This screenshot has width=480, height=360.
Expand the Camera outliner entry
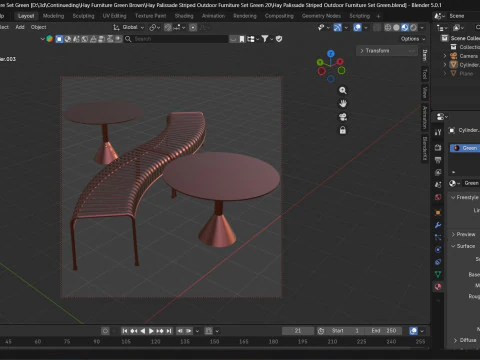coord(445,56)
